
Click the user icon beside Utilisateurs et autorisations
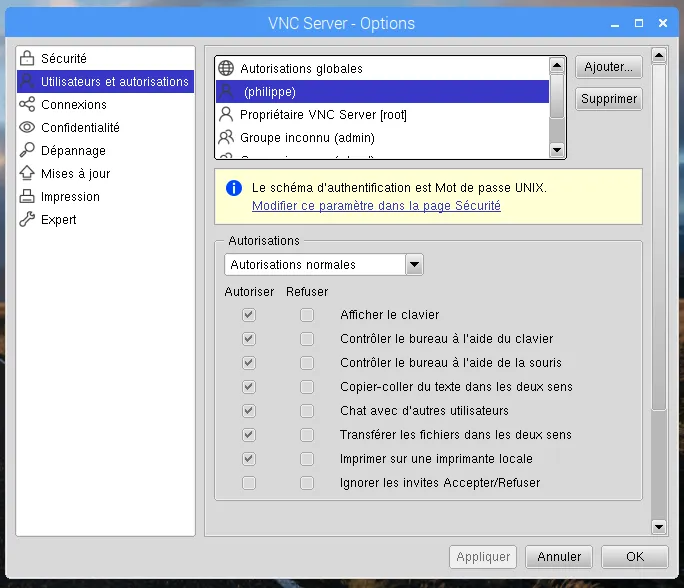pyautogui.click(x=27, y=81)
